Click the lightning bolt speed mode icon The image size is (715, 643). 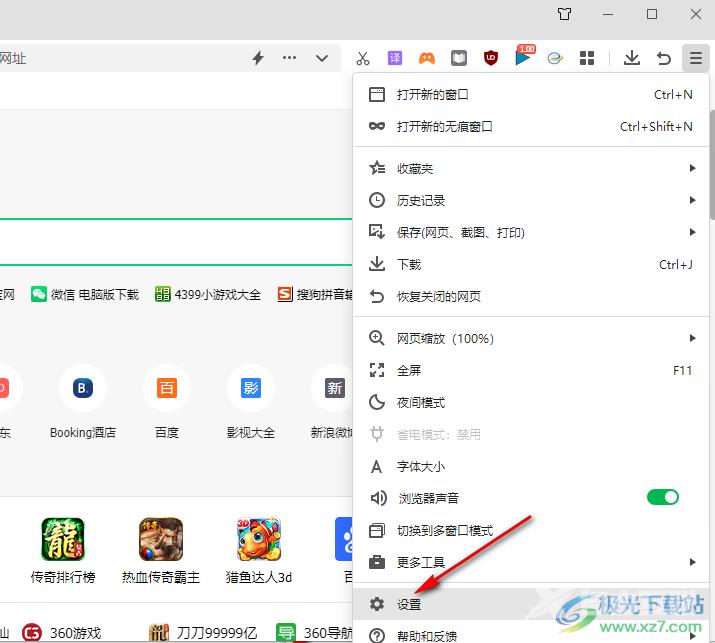tap(258, 58)
